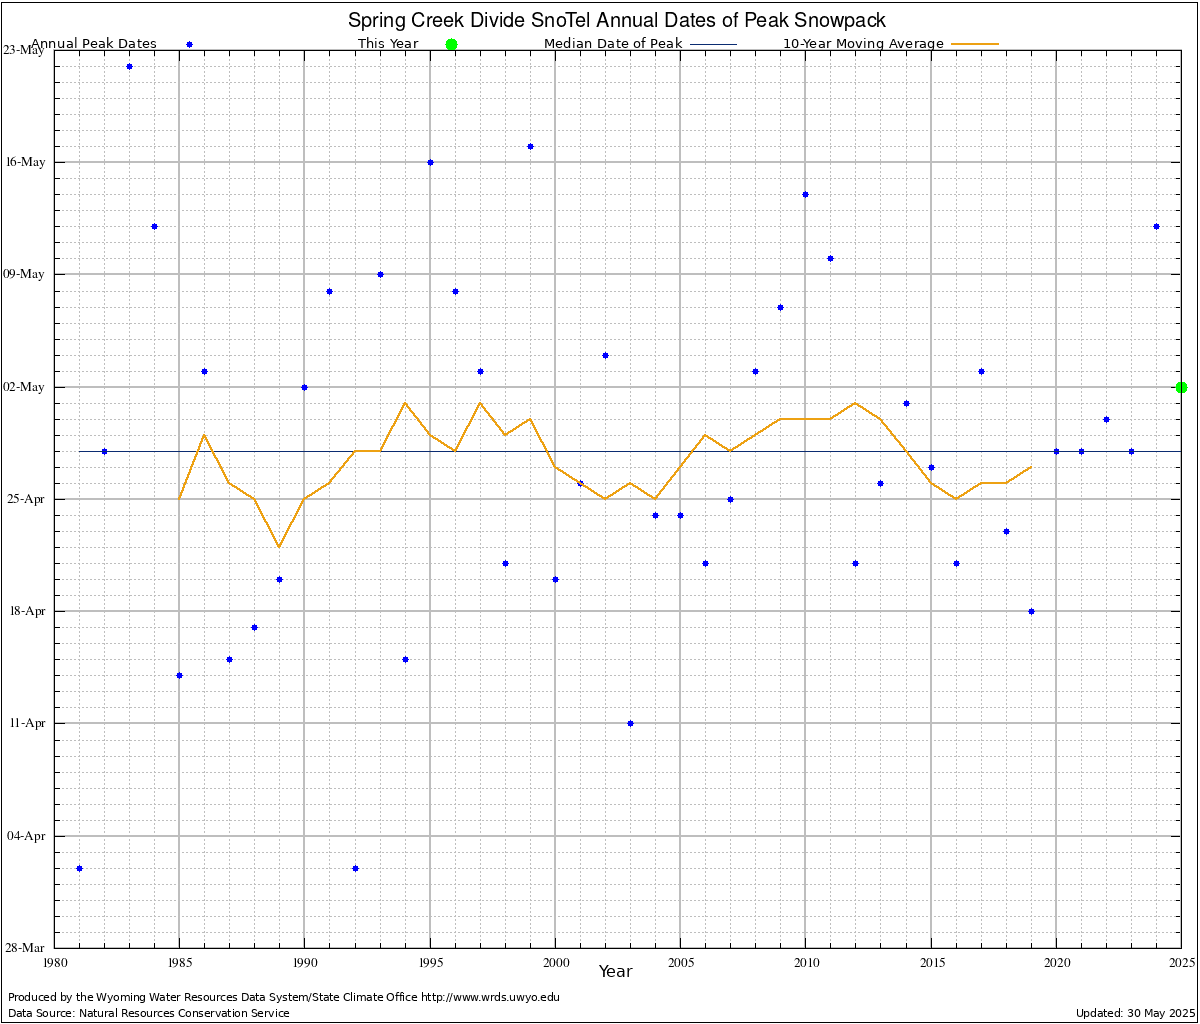The height and width of the screenshot is (1024, 1200).
Task: Click the 04-Apr y-axis label
Action: [25, 836]
